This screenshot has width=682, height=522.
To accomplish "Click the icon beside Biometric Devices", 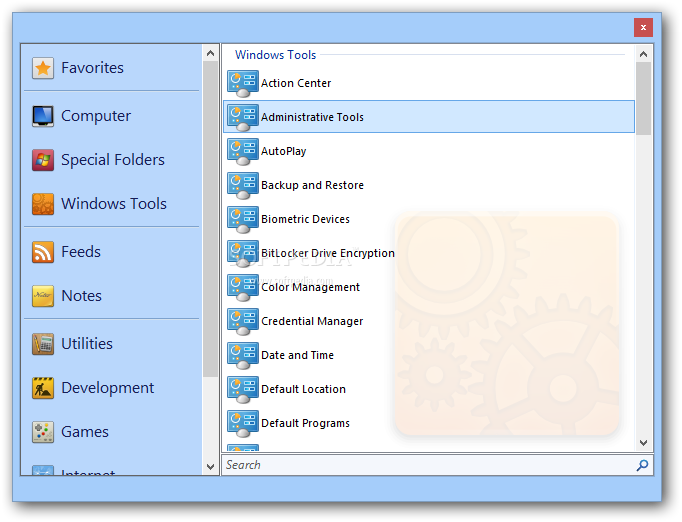I will point(243,219).
